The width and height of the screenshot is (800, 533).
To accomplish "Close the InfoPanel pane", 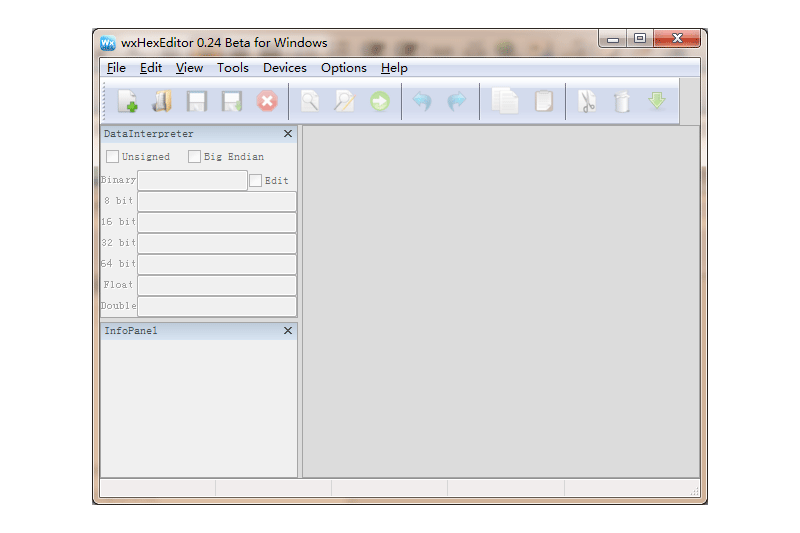I will tap(288, 331).
